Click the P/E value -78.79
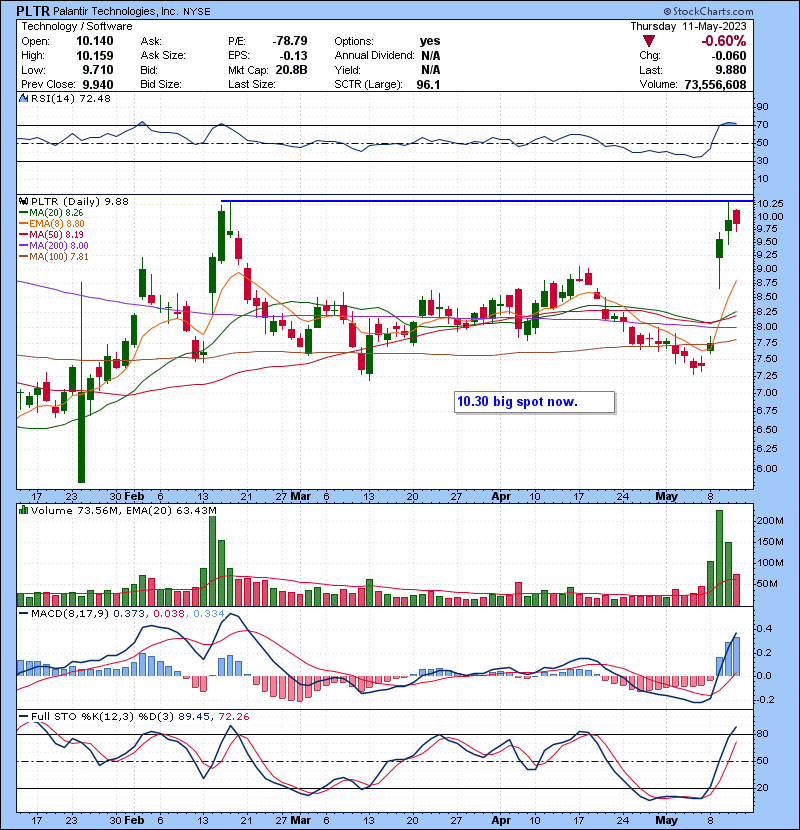Screen dimensions: 800x830 point(290,41)
